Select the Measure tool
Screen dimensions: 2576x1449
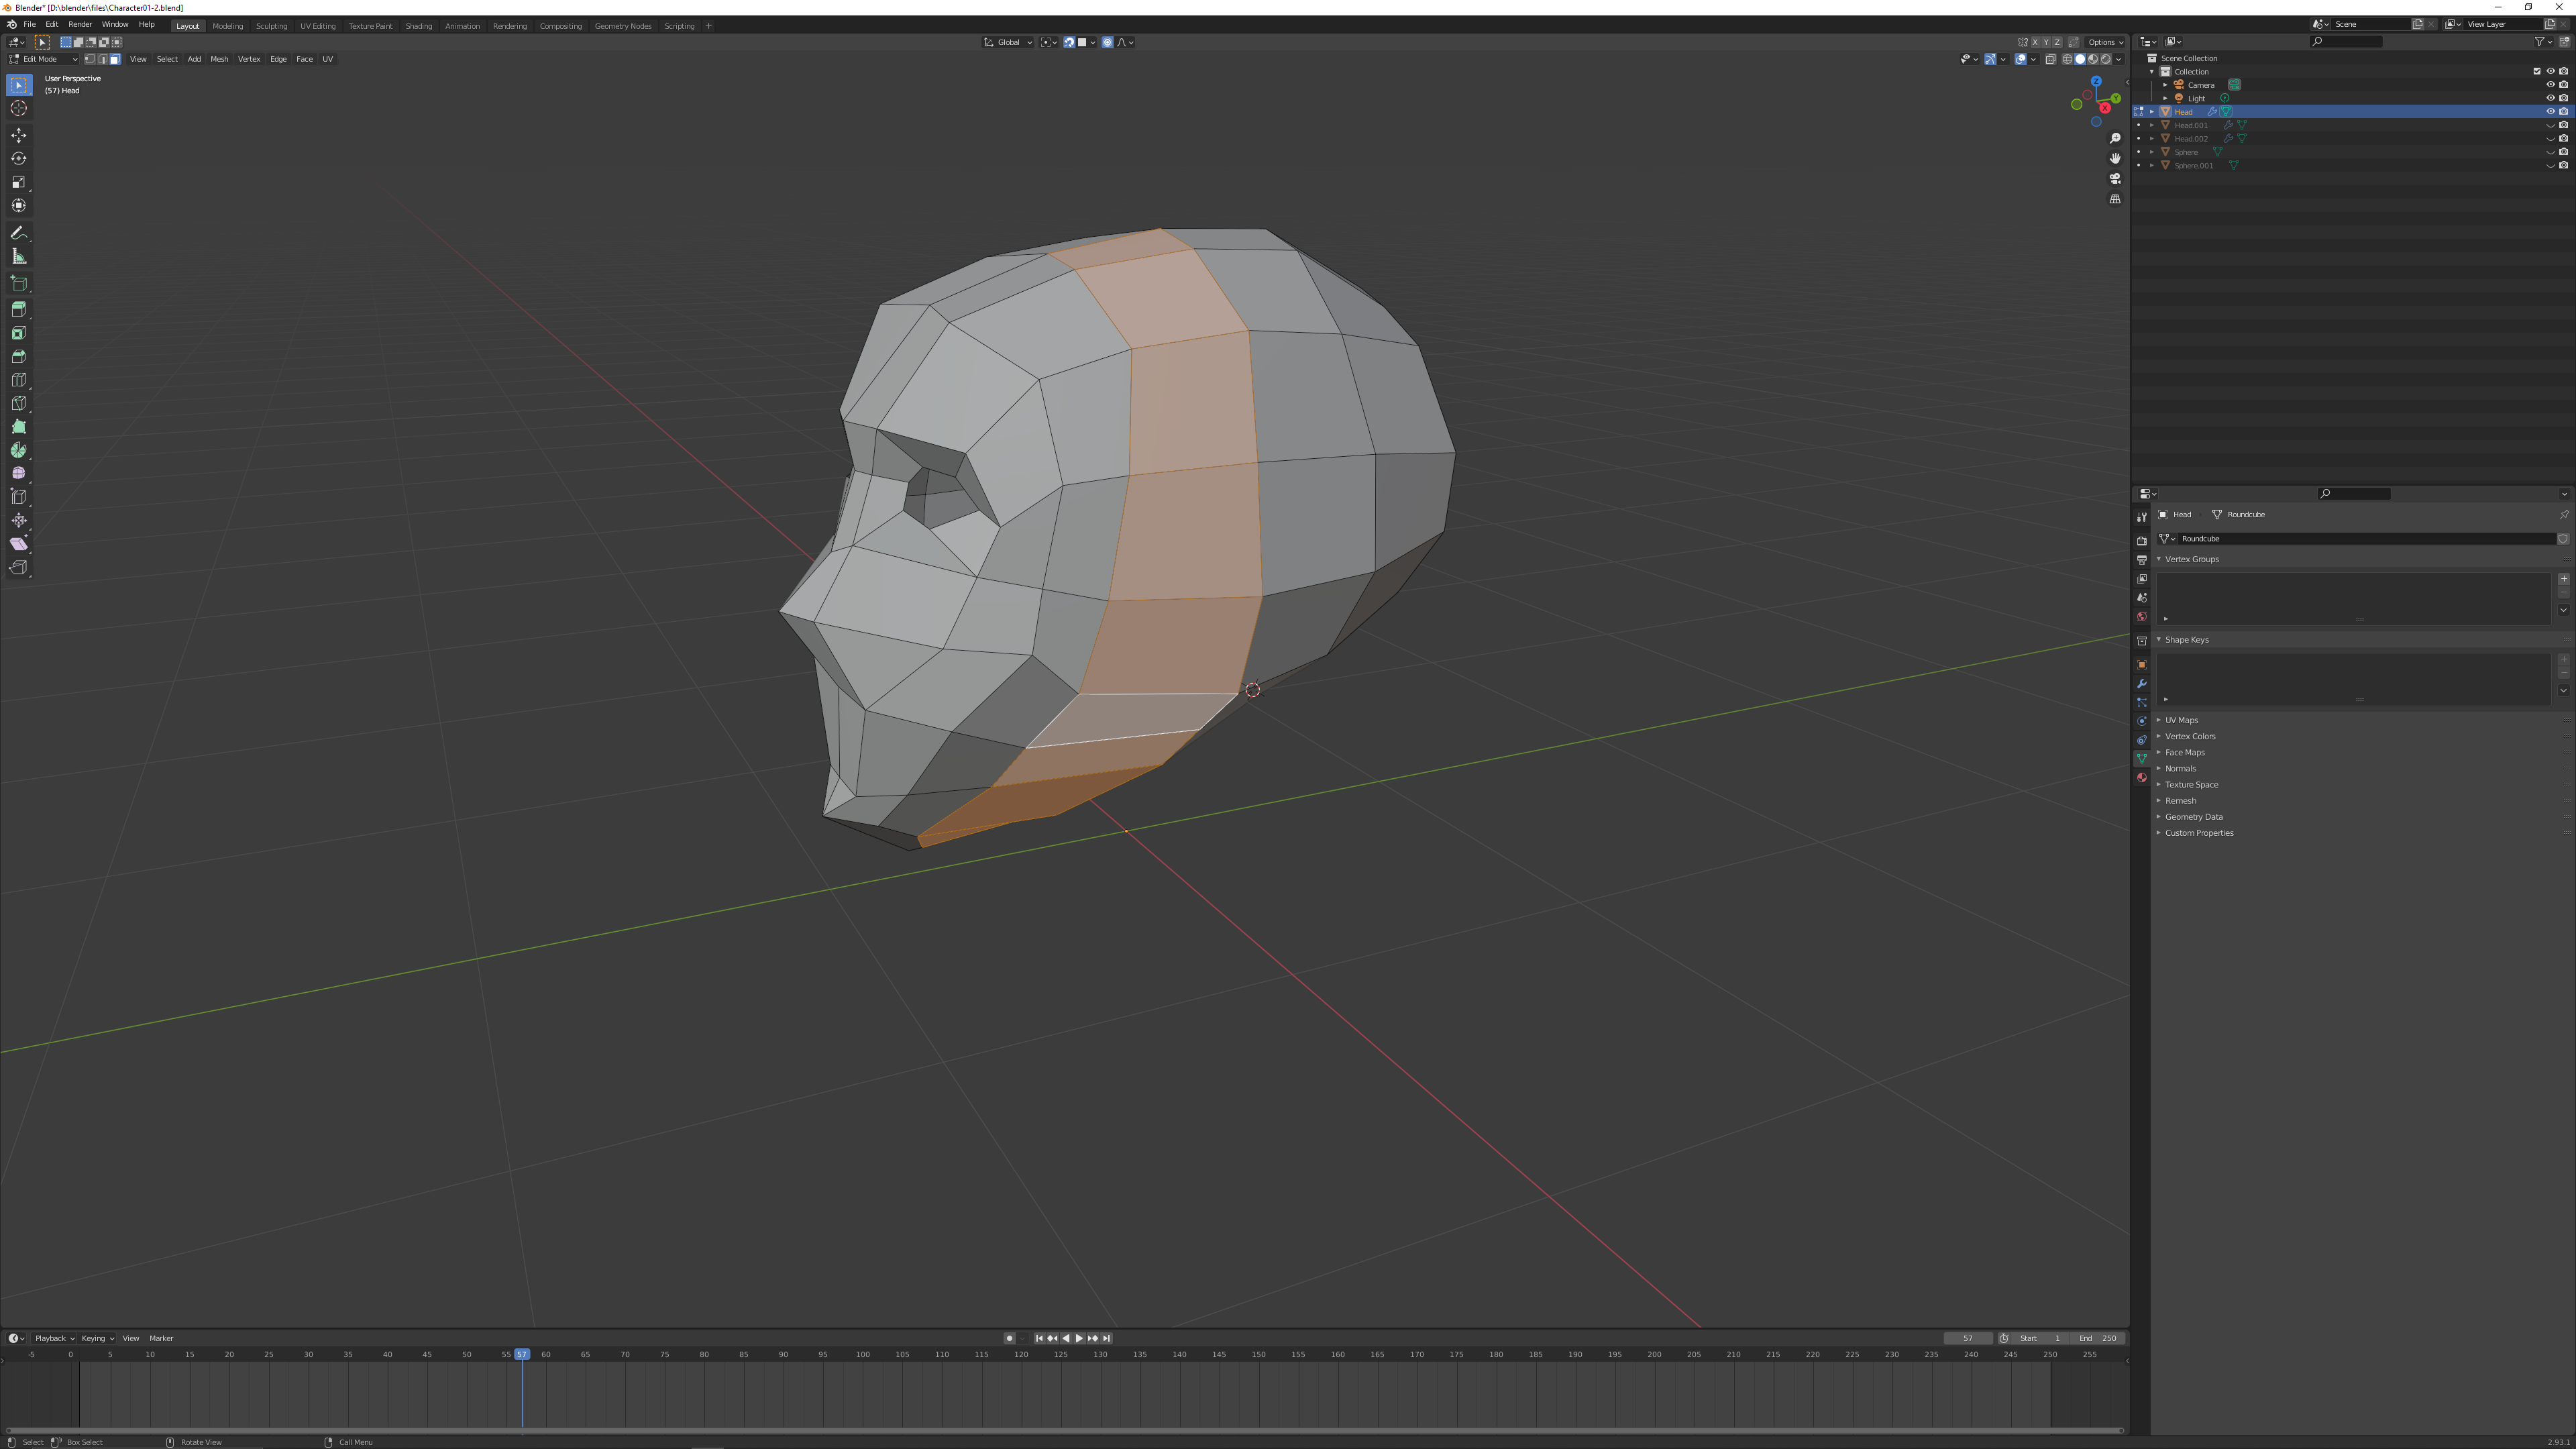pos(18,256)
